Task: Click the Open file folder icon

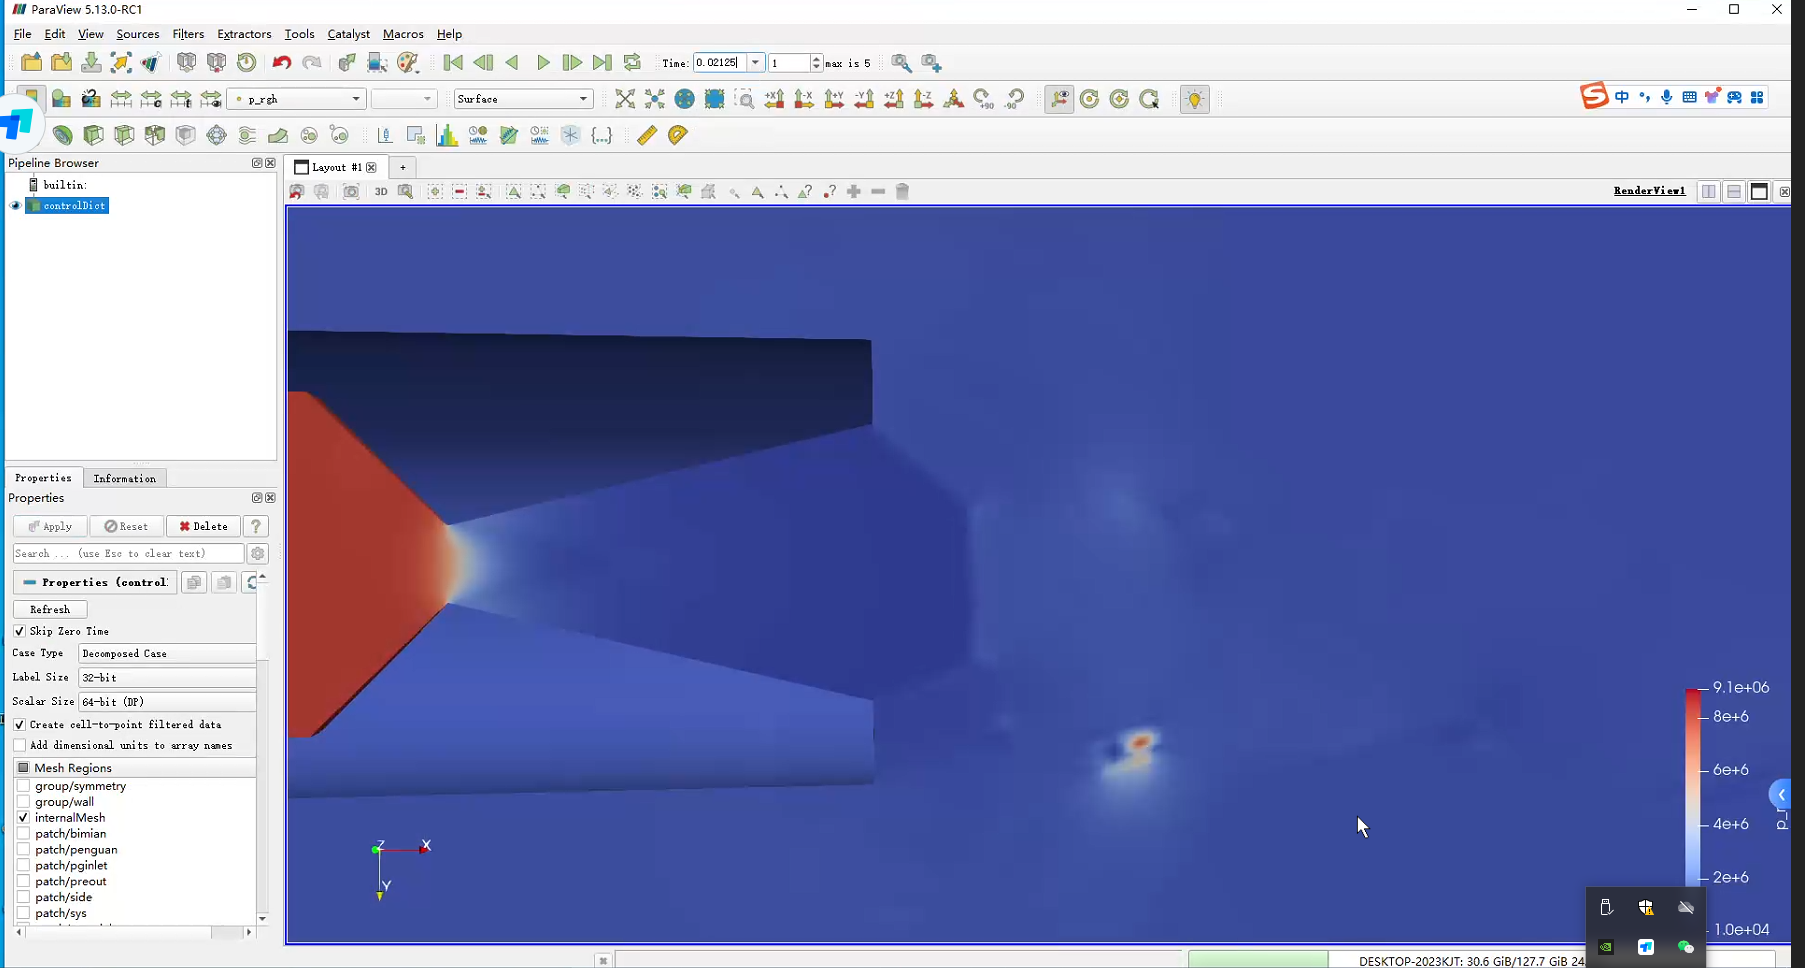Action: pyautogui.click(x=31, y=62)
